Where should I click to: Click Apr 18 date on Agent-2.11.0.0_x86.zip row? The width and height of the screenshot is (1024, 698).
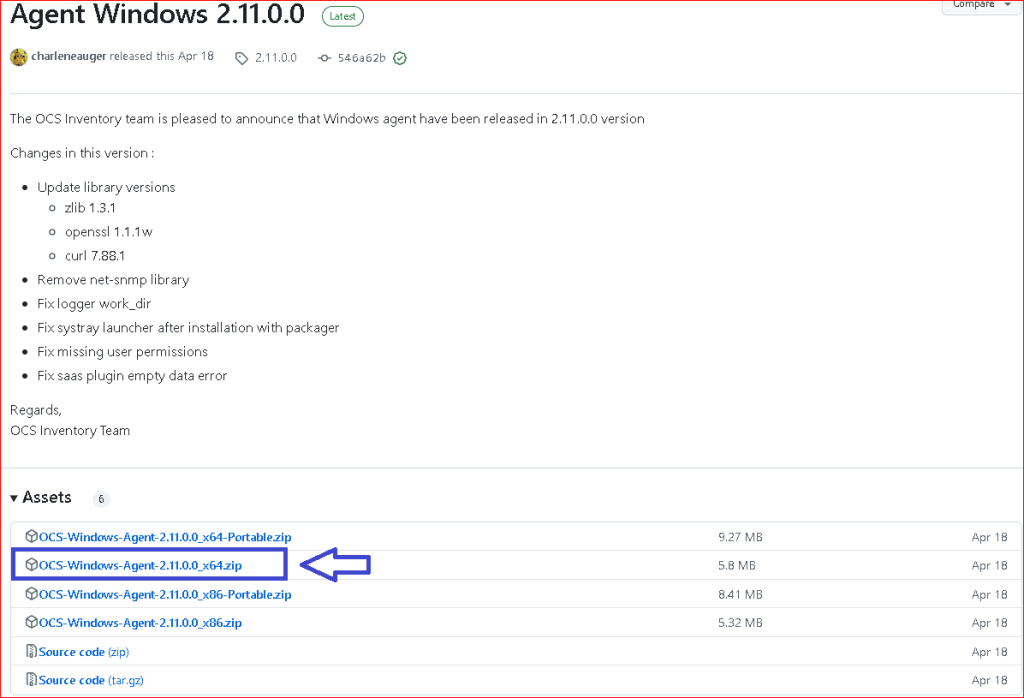click(989, 624)
